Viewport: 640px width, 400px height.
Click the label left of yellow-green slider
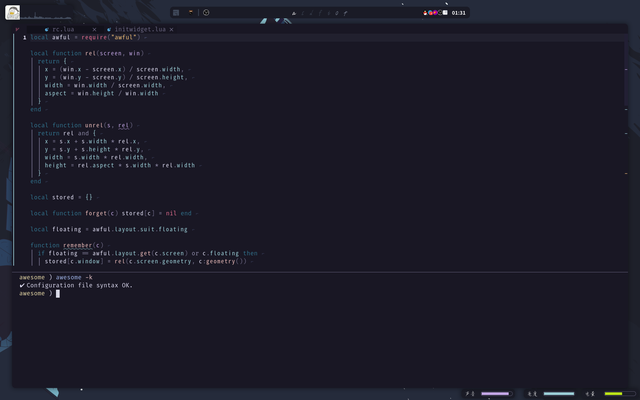[x=590, y=393]
